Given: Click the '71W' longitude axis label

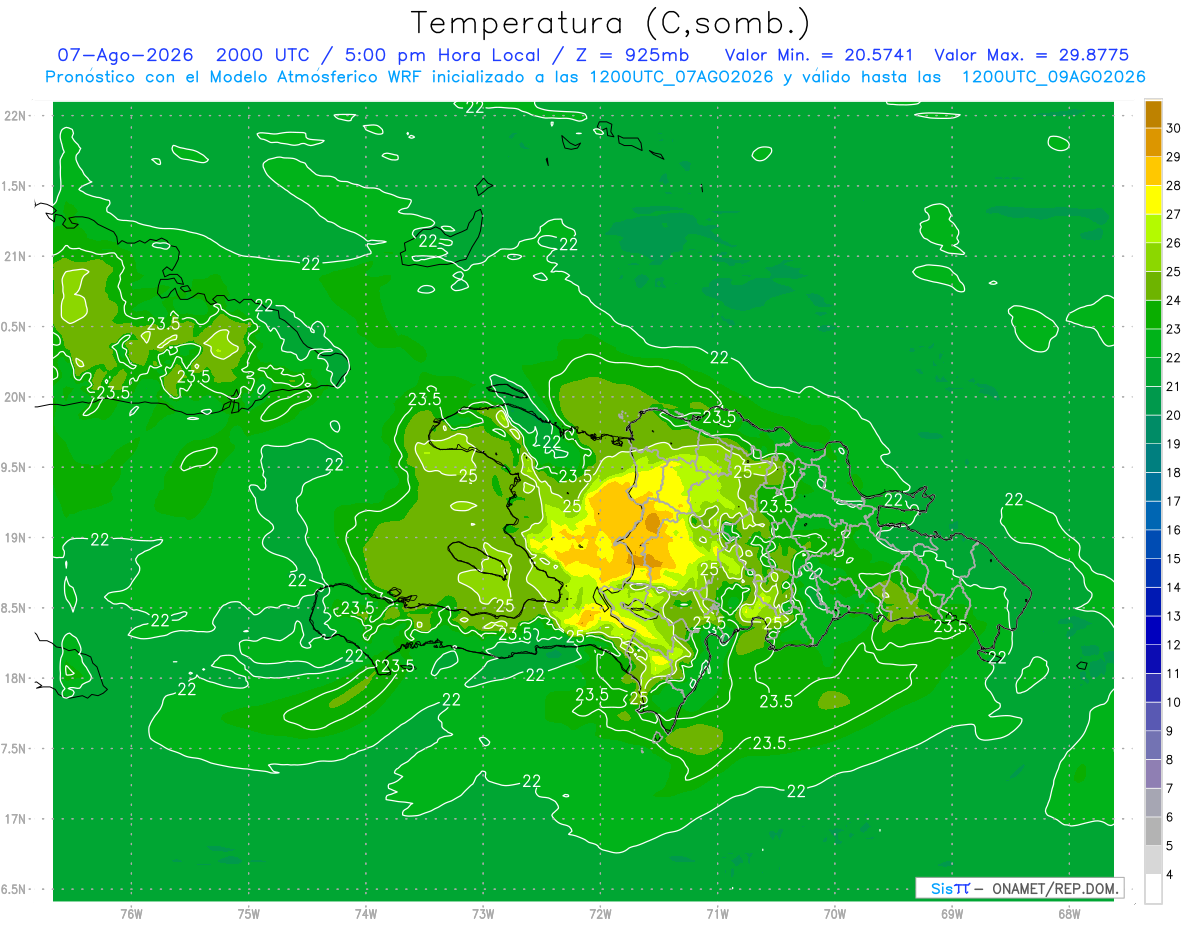Looking at the screenshot, I should click(717, 914).
